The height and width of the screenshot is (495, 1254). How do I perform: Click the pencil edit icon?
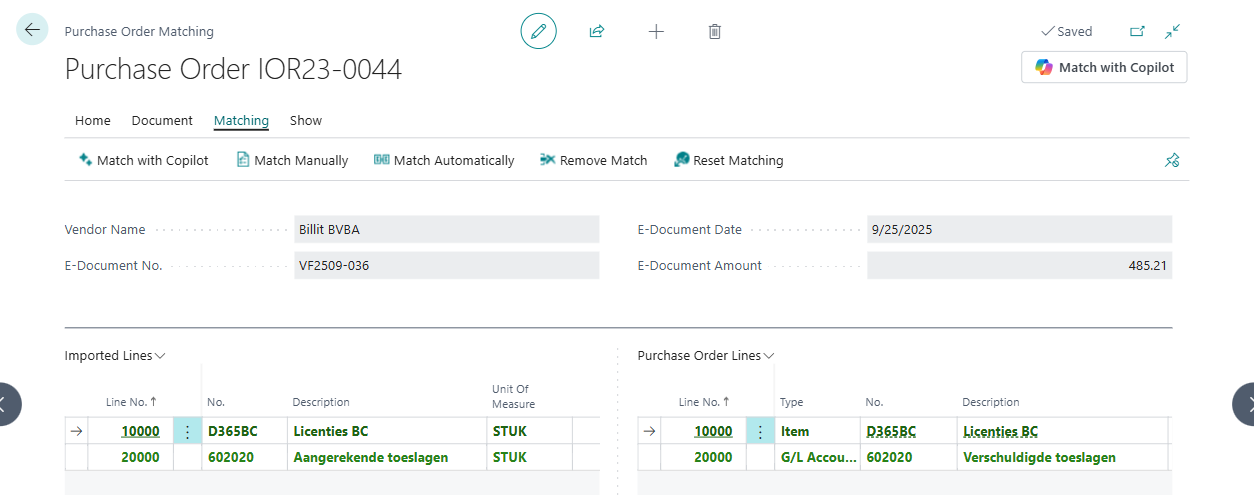[x=538, y=31]
